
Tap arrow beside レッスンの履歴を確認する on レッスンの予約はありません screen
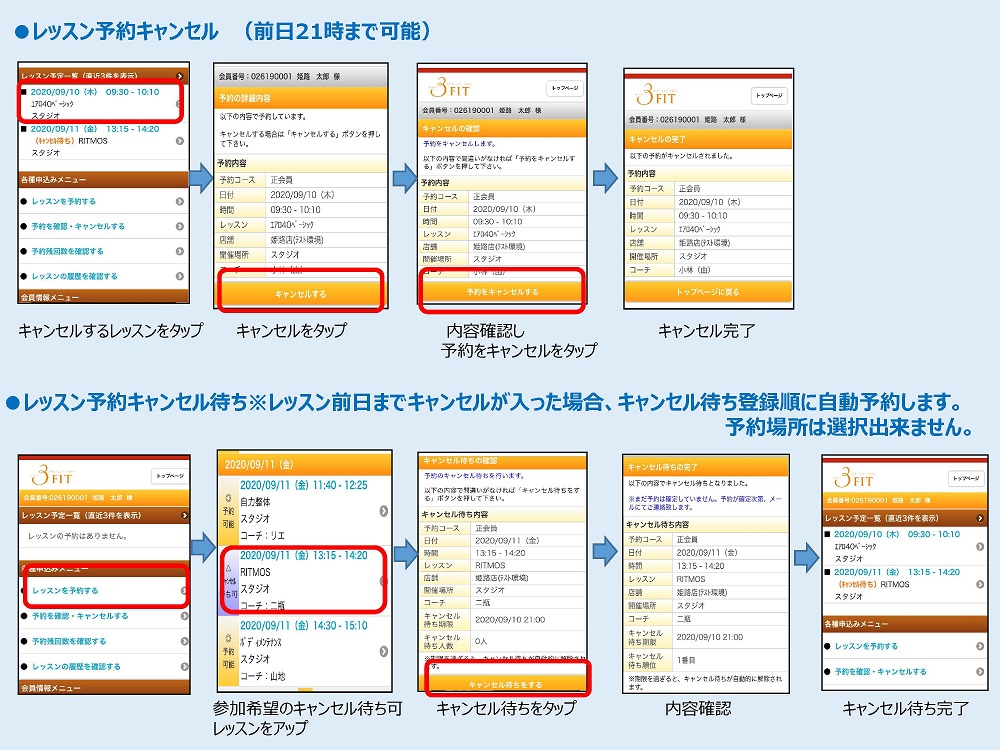coord(184,666)
